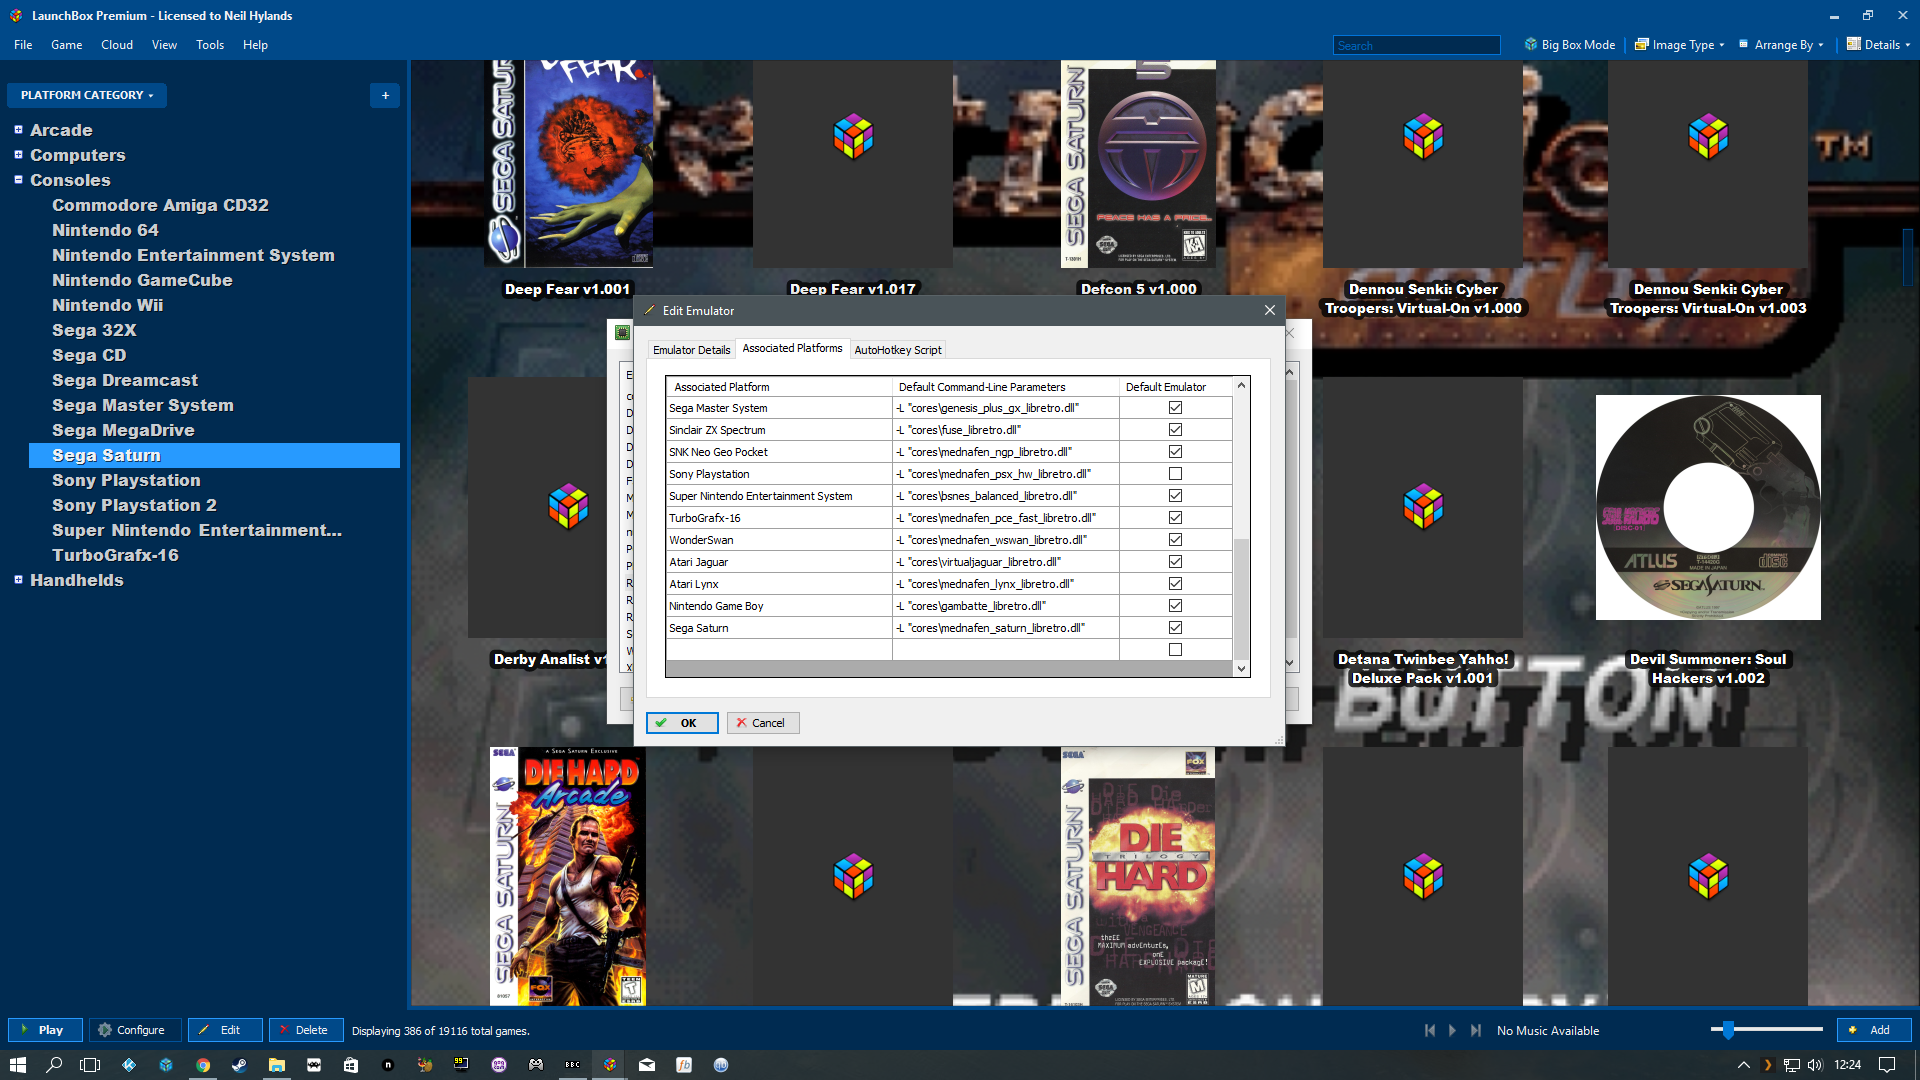Enable the default emulator checkbox for Sony Playstation
Image resolution: width=1920 pixels, height=1080 pixels.
(1175, 474)
